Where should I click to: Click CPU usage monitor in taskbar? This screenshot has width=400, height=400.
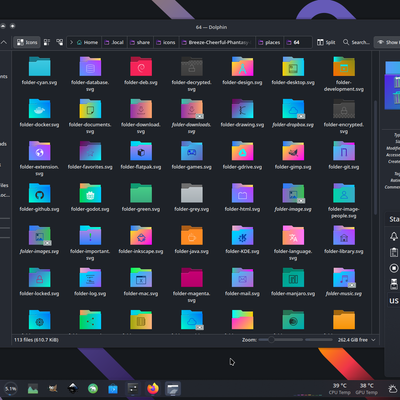tap(11, 389)
